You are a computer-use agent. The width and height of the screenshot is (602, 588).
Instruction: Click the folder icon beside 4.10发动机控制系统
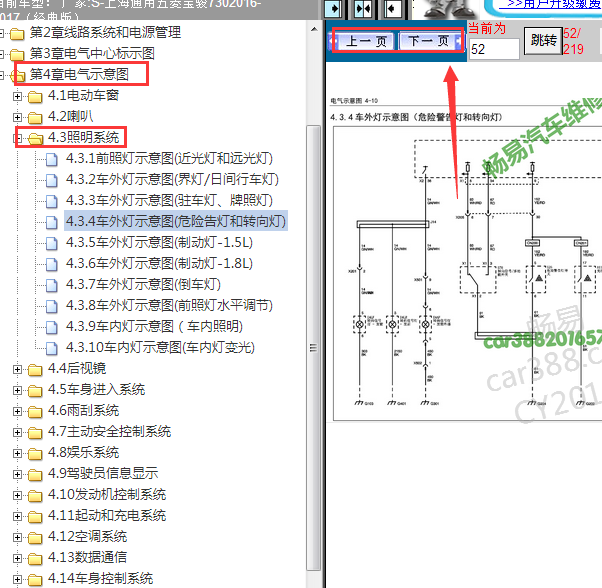coord(35,496)
